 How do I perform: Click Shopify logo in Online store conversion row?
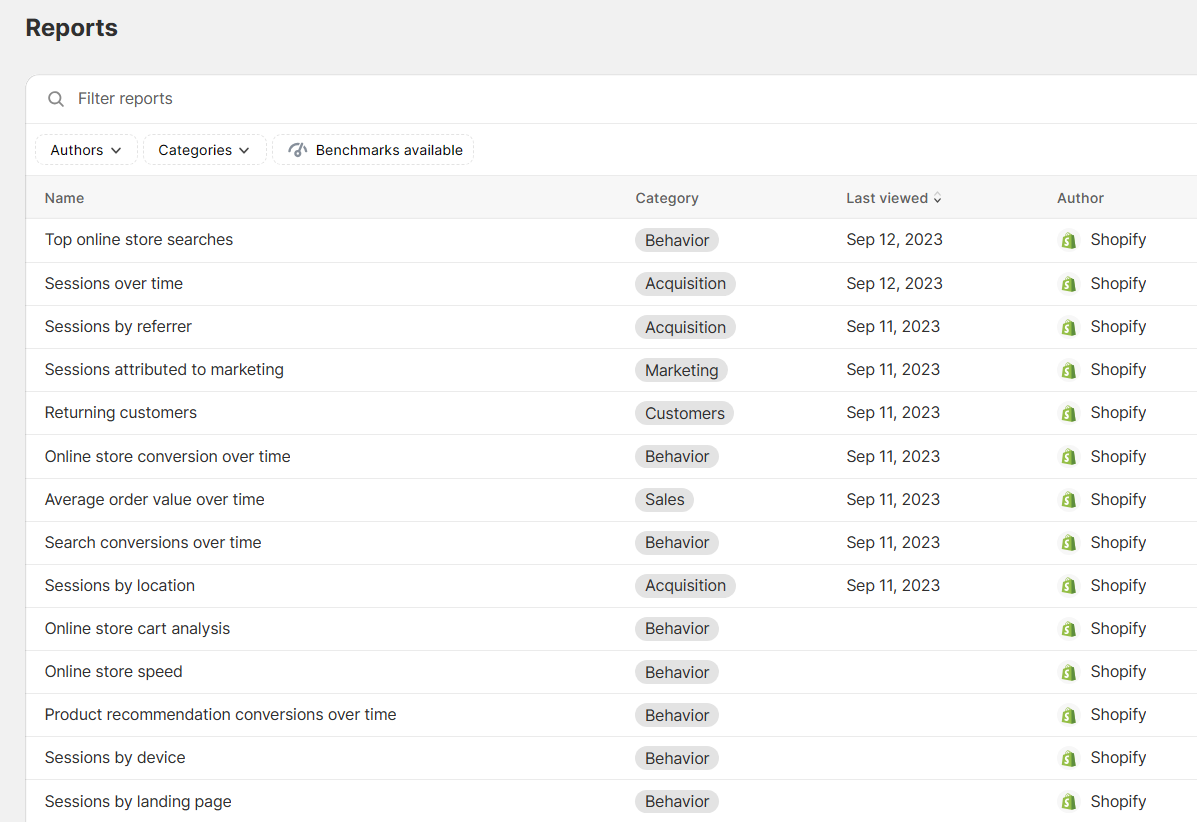click(1069, 456)
